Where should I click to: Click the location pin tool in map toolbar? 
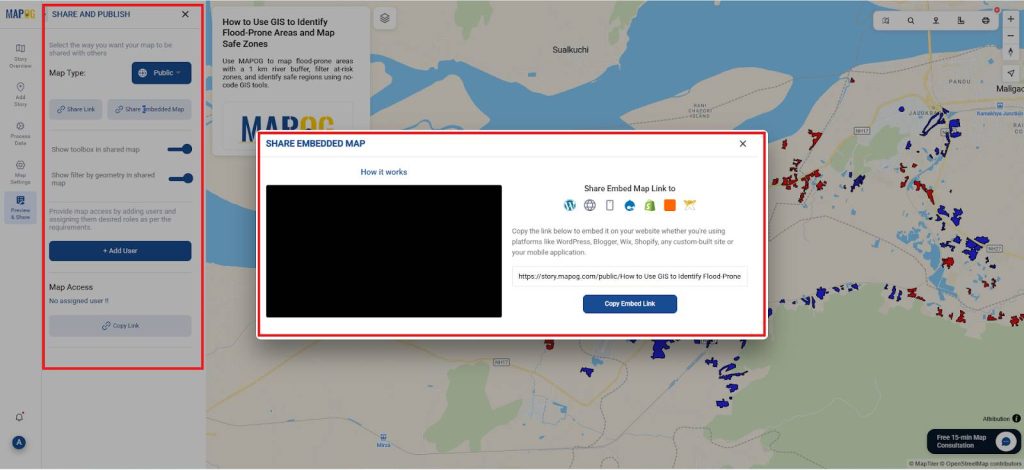click(x=935, y=20)
